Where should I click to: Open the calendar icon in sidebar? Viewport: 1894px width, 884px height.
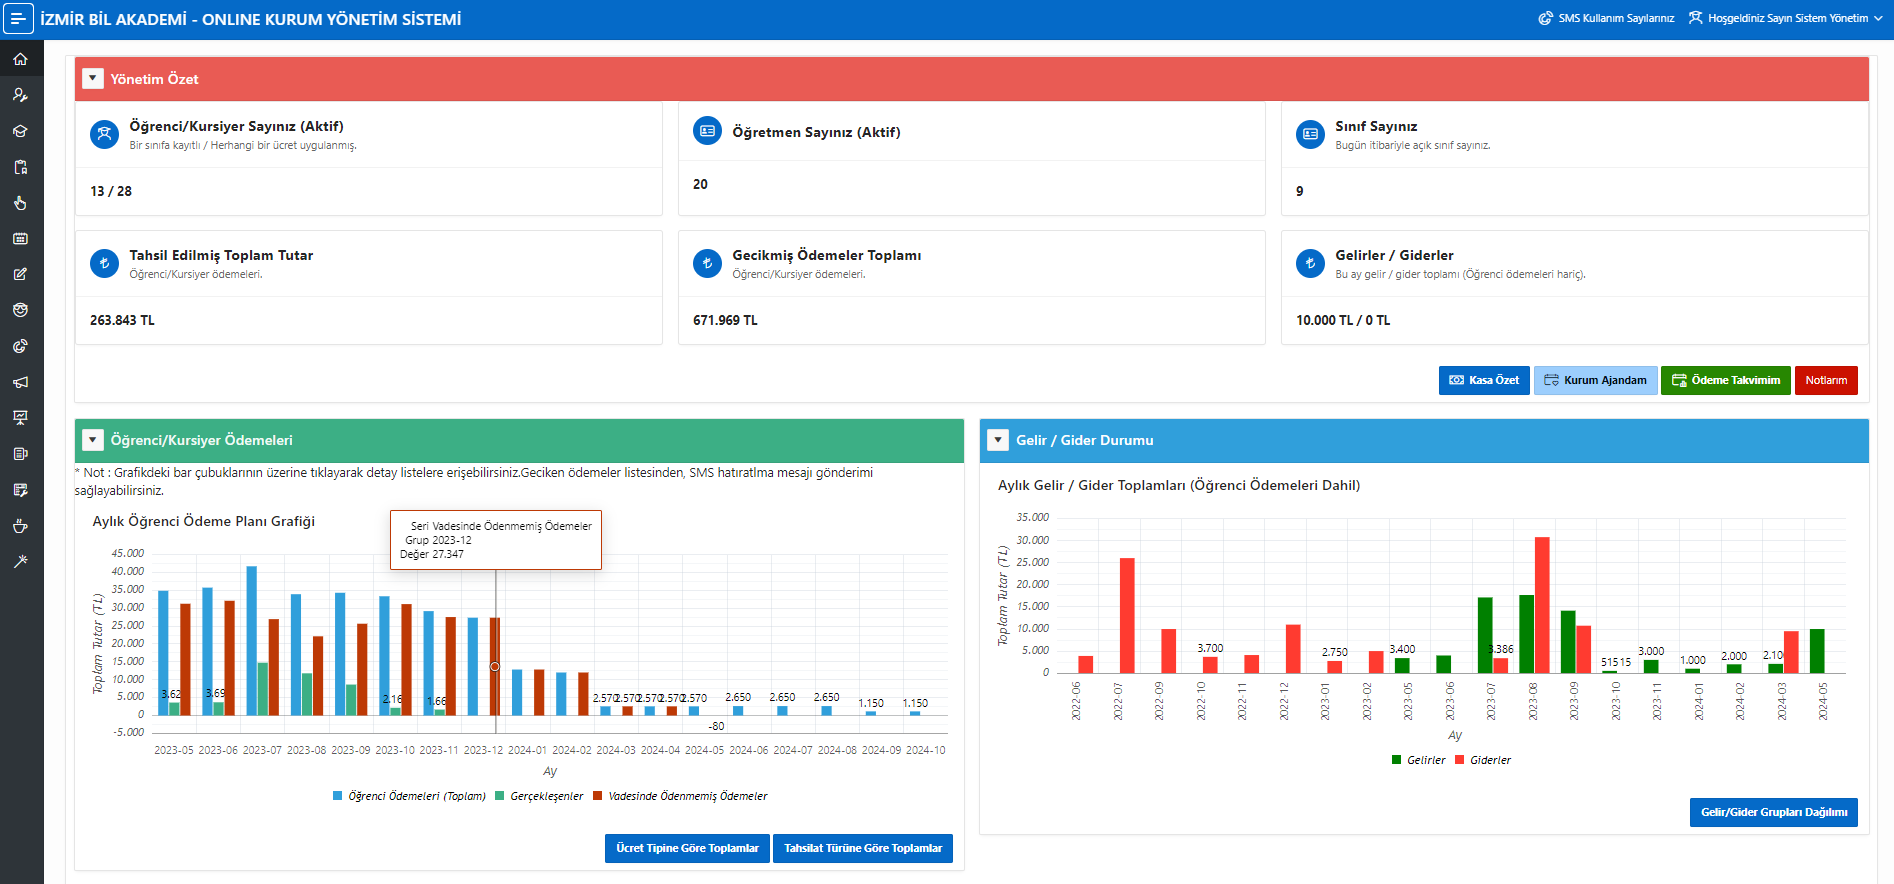(x=20, y=239)
